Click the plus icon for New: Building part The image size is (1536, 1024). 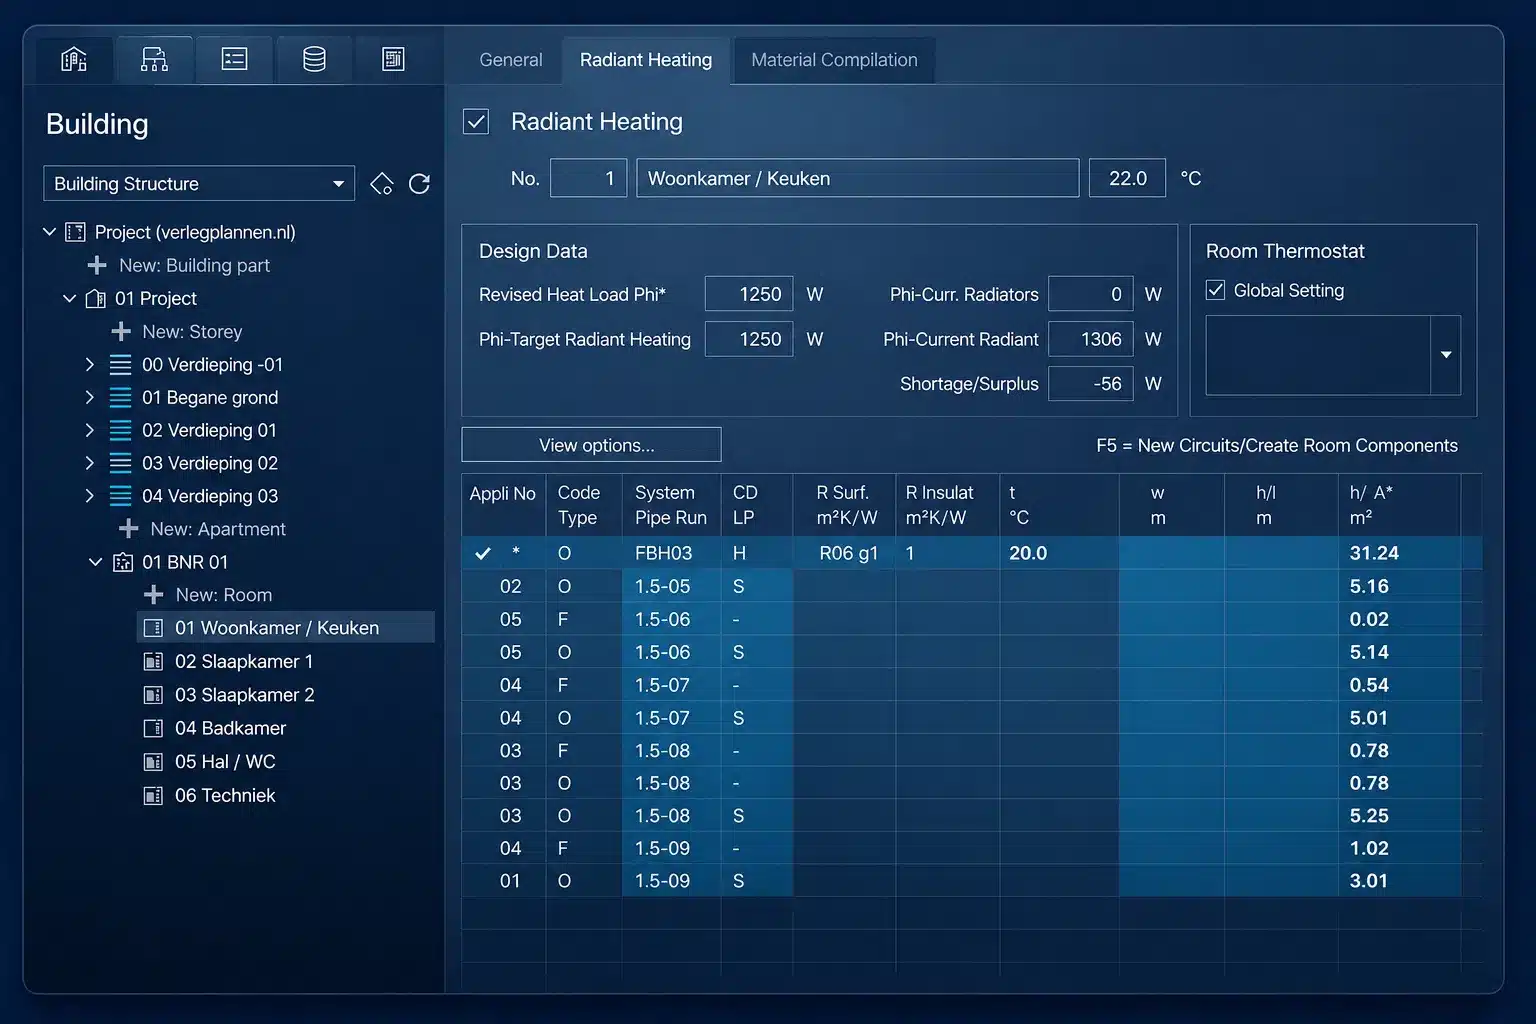point(97,265)
